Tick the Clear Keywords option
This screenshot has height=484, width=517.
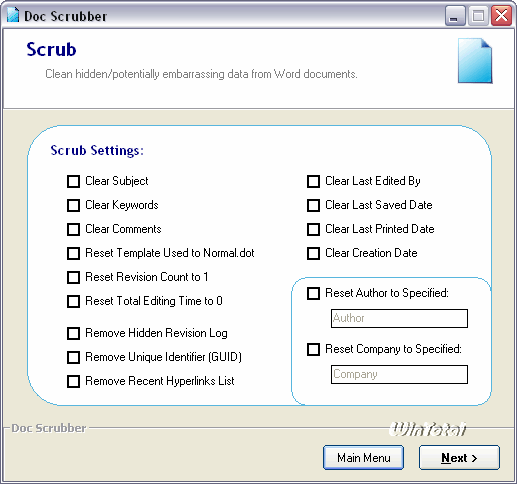point(73,206)
